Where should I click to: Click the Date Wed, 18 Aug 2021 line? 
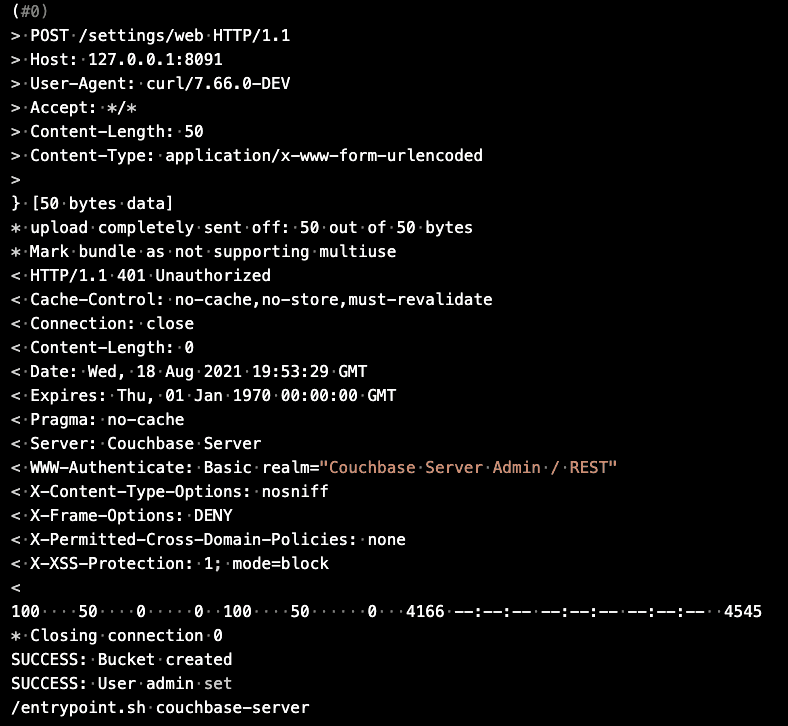coord(189,372)
